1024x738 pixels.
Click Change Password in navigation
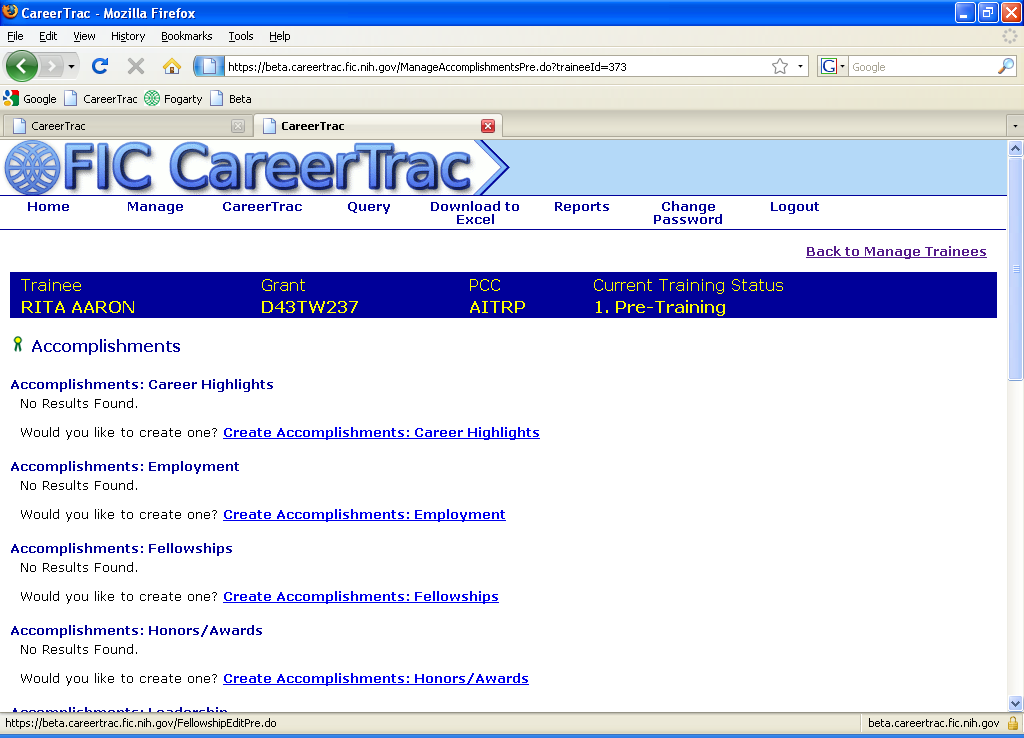click(x=688, y=213)
